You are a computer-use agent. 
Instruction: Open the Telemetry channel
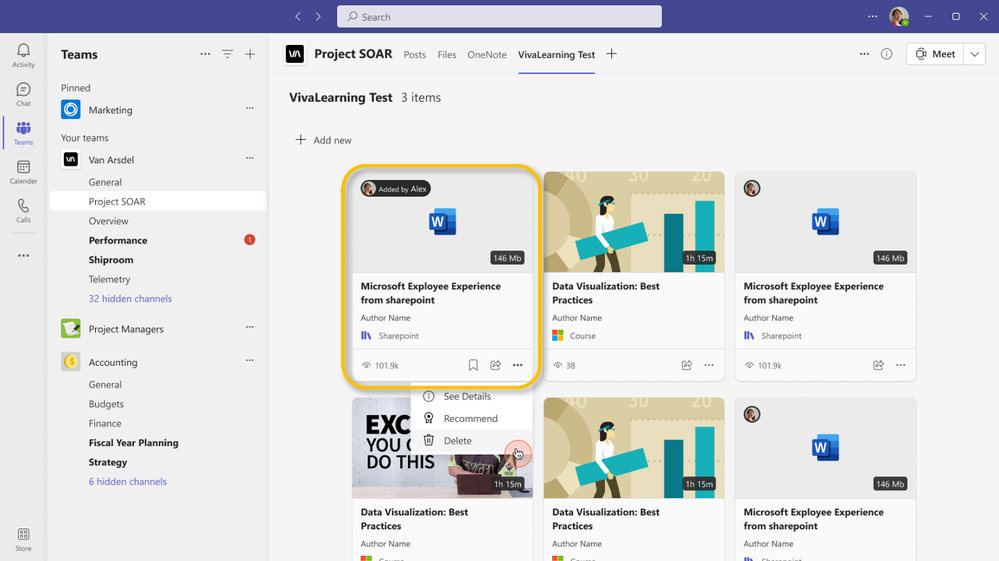click(109, 279)
